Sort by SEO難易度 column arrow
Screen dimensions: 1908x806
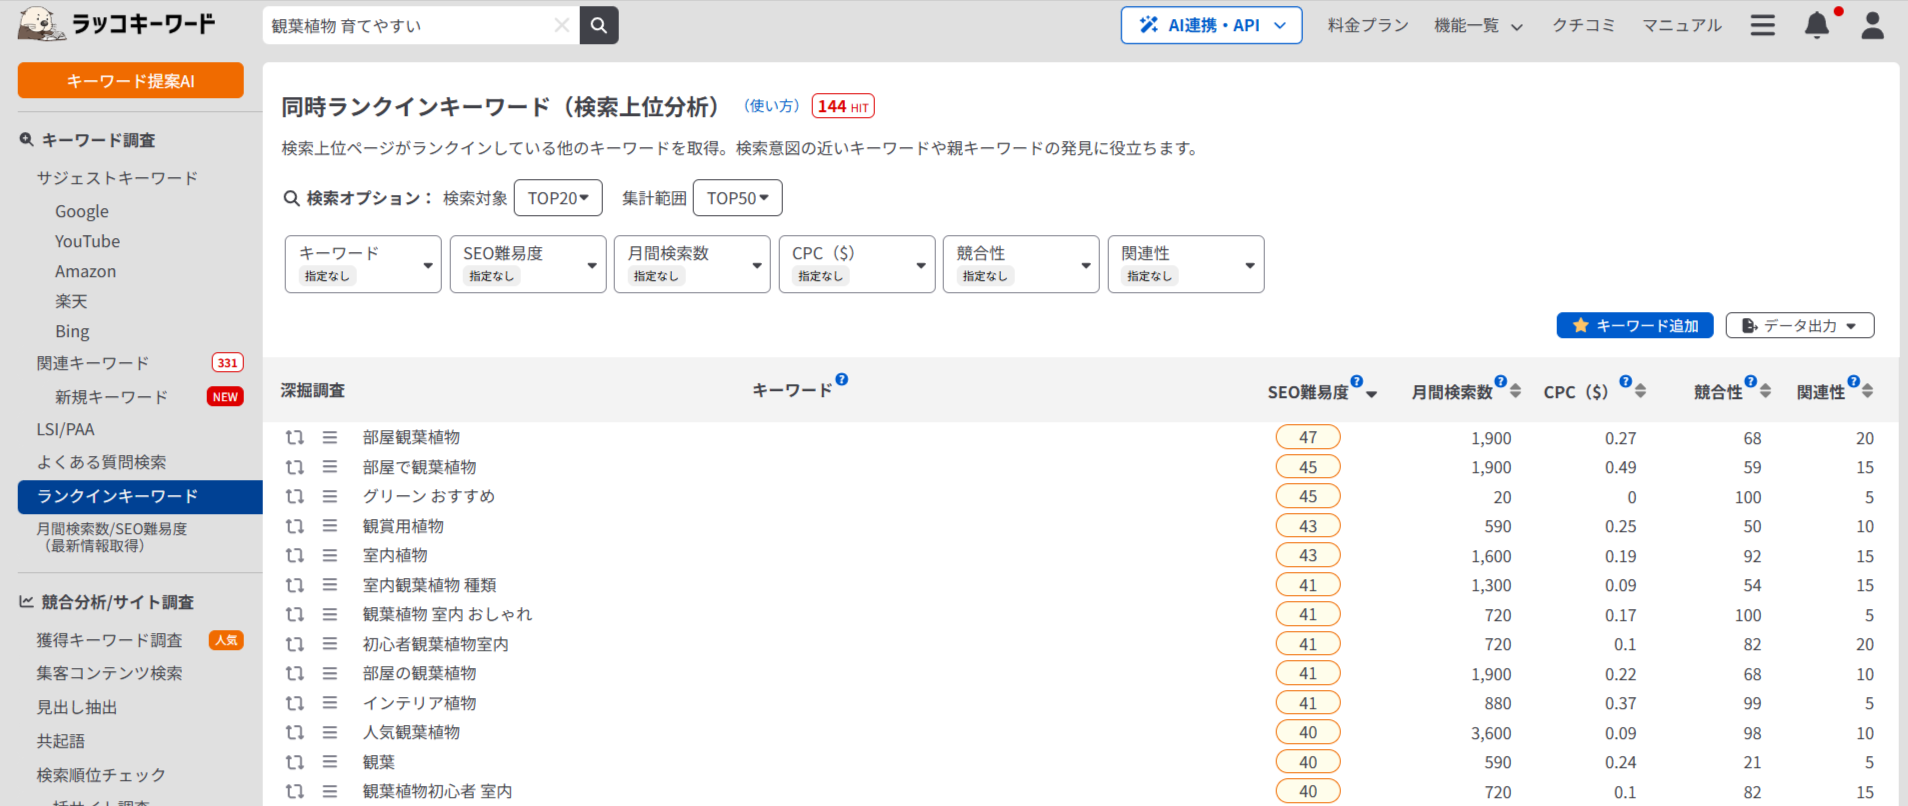[1371, 393]
